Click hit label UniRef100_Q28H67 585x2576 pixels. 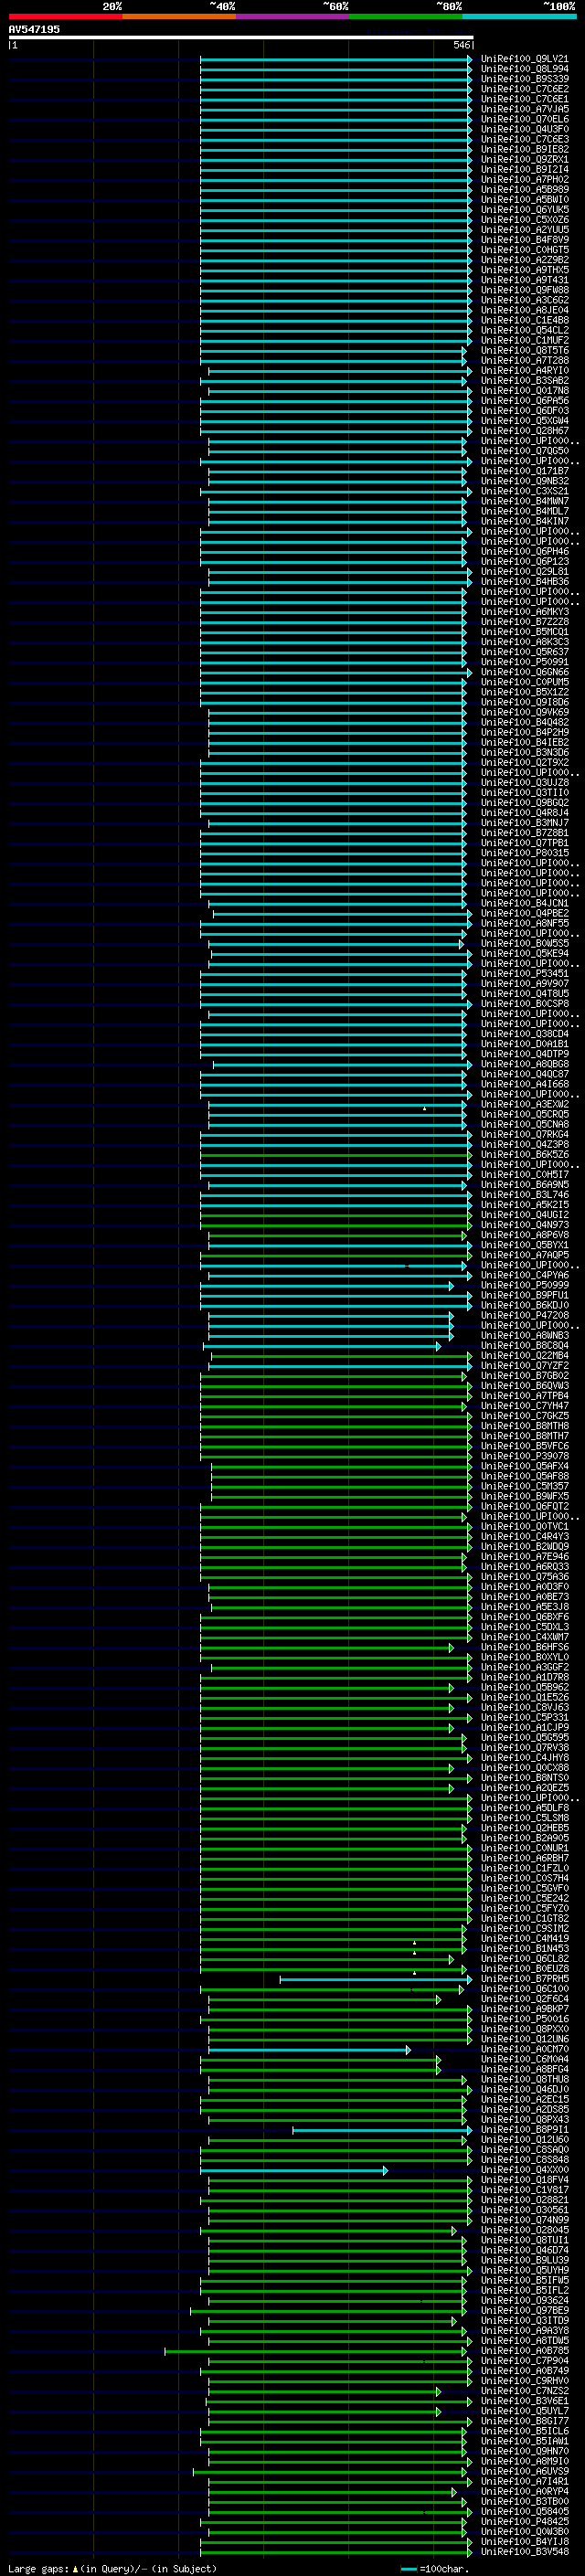[524, 431]
